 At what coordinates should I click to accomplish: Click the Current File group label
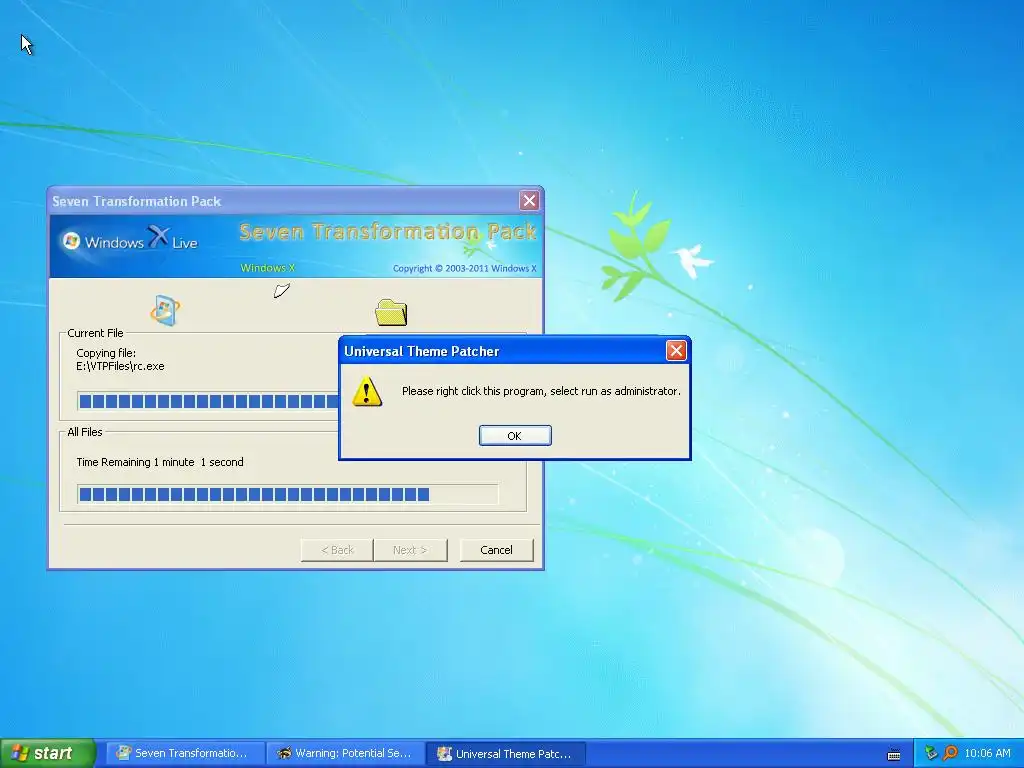(x=95, y=333)
